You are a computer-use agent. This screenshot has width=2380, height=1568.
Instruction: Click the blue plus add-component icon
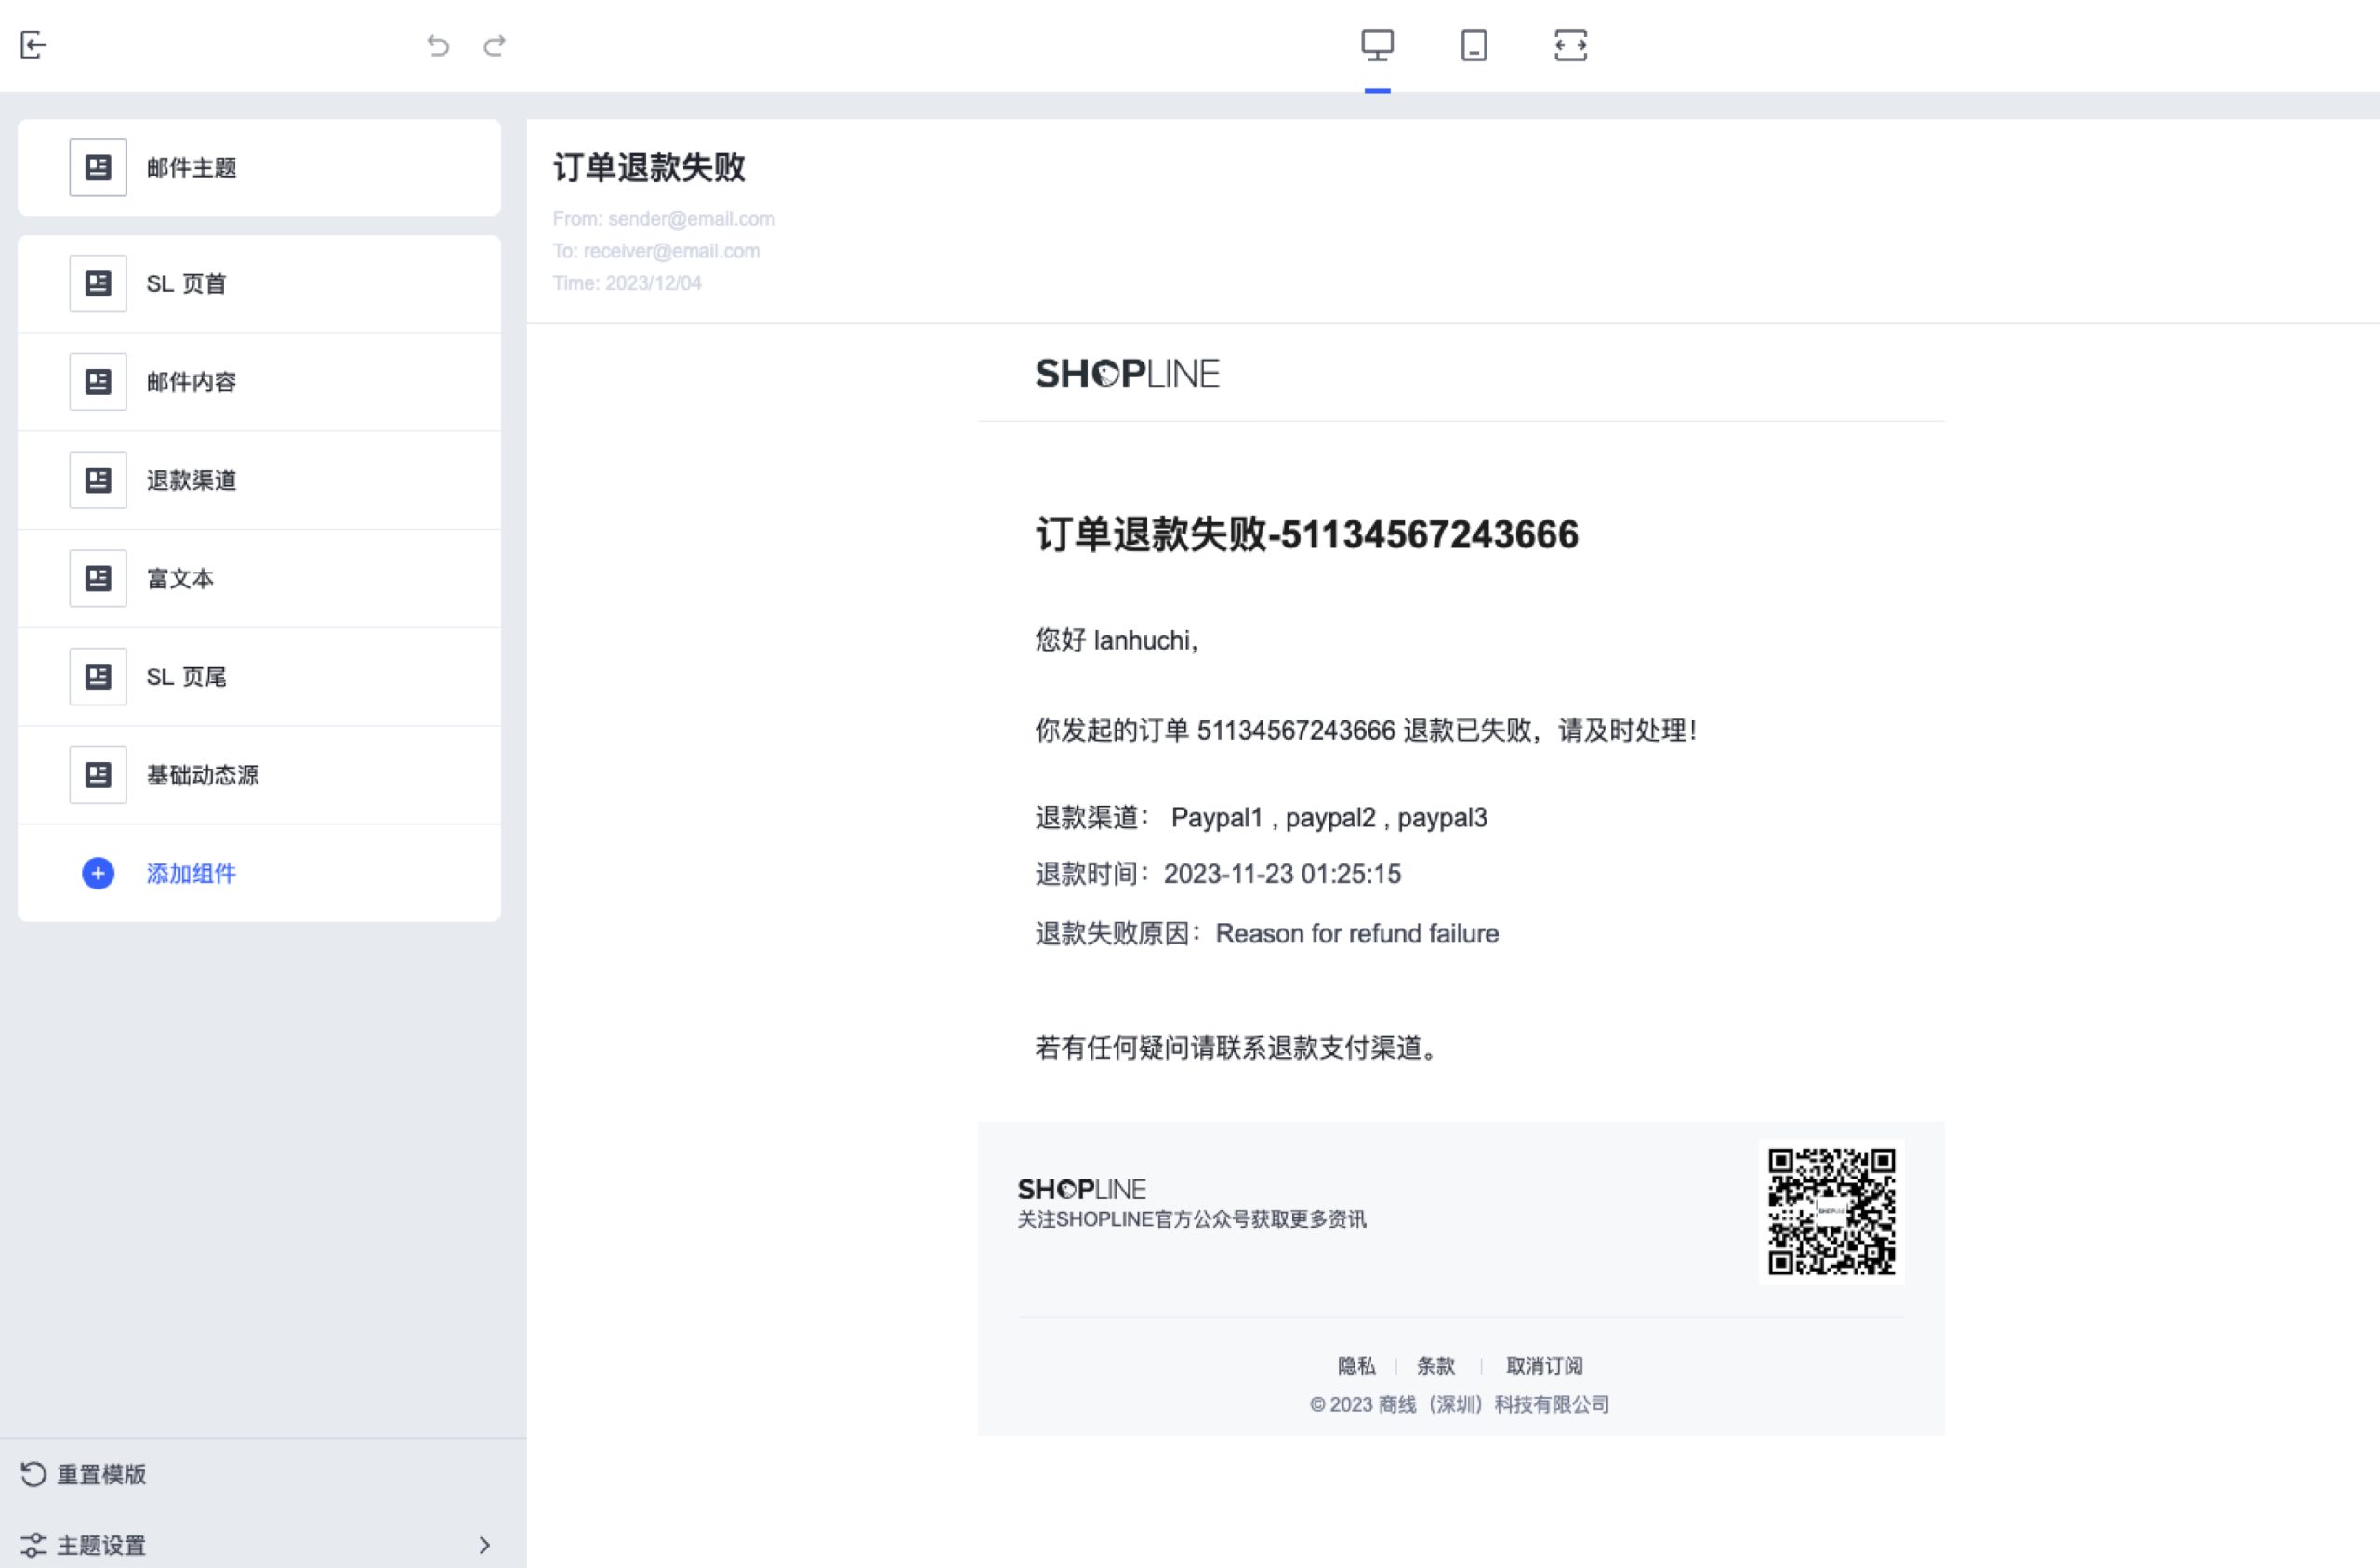(98, 873)
